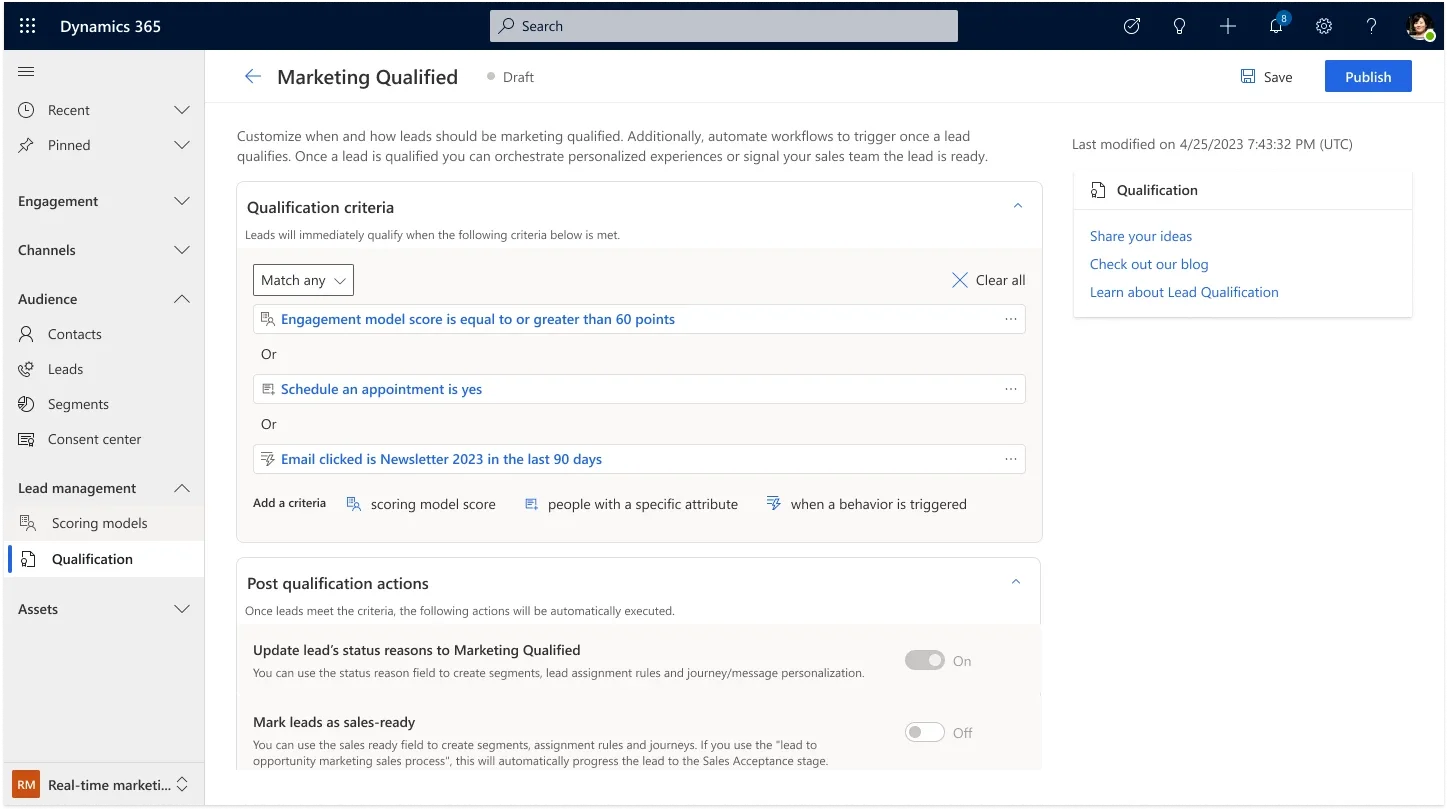The height and width of the screenshot is (811, 1448).
Task: Collapse the Post qualification actions section
Action: pos(1016,582)
